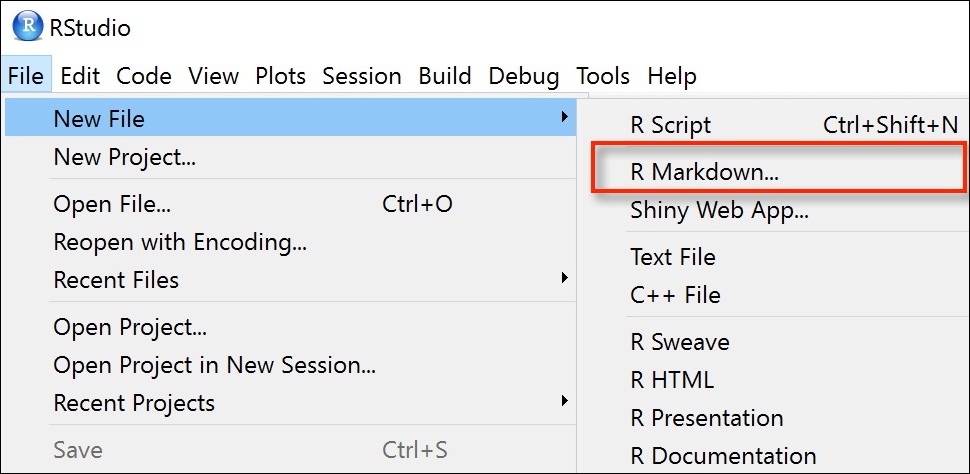Click New Project... menu entry
The image size is (970, 474).
[124, 157]
